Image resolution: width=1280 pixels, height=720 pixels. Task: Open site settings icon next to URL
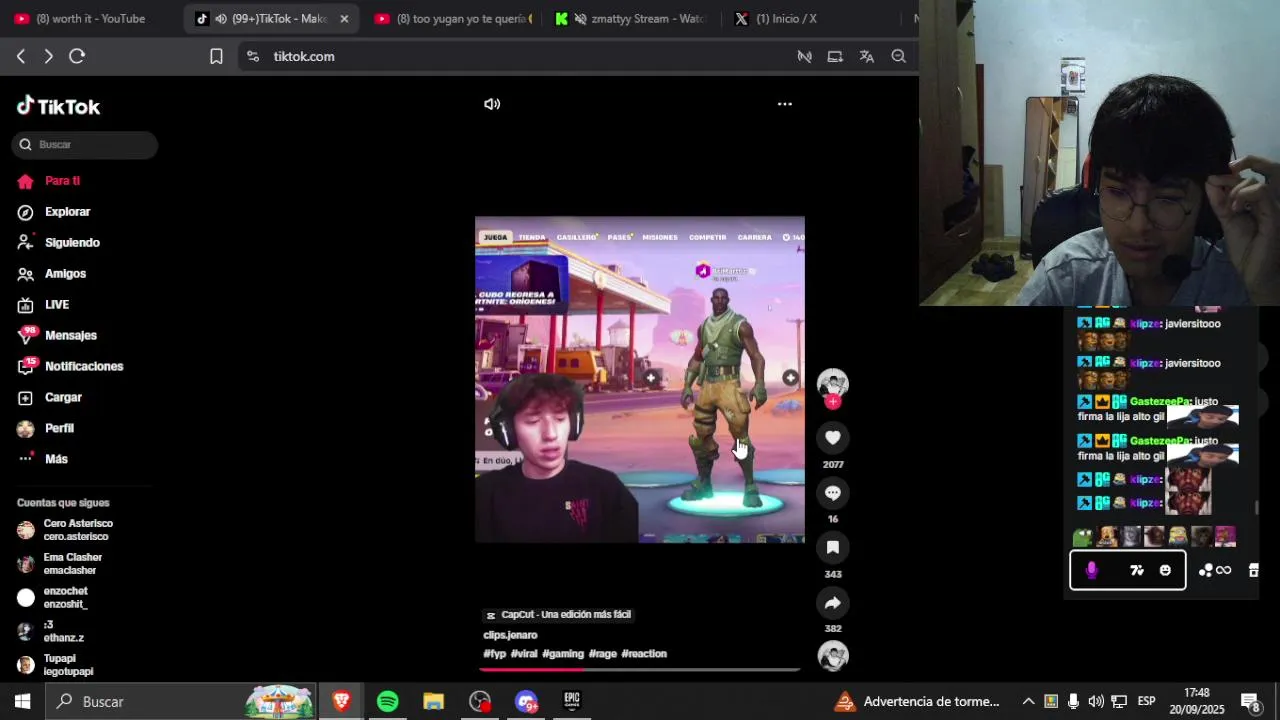coord(253,57)
